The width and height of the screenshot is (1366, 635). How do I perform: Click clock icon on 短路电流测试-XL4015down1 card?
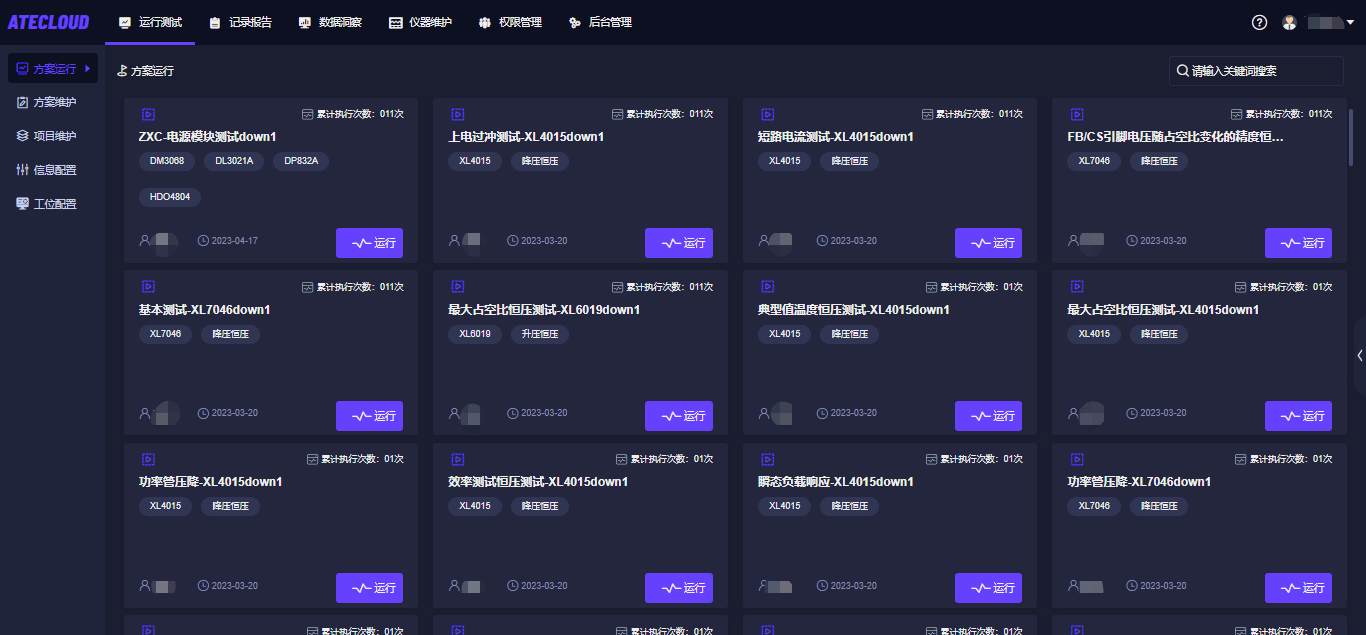822,241
